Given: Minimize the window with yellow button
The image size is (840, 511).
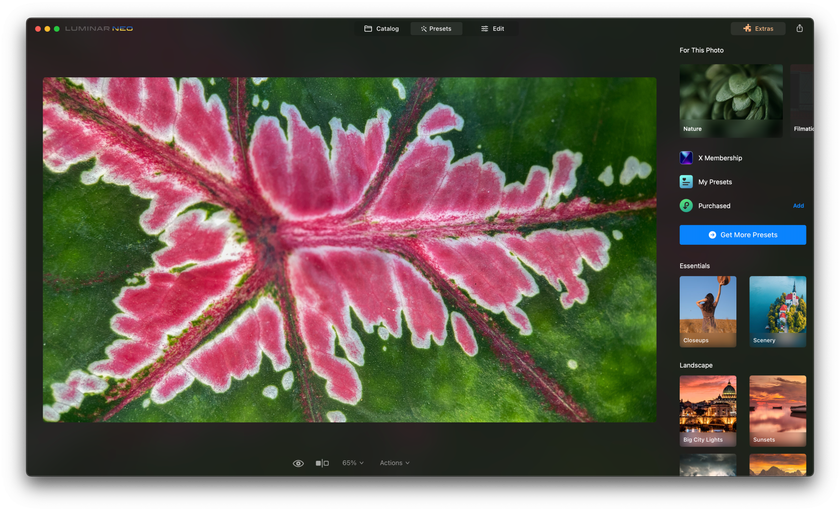Looking at the screenshot, I should pos(47,29).
